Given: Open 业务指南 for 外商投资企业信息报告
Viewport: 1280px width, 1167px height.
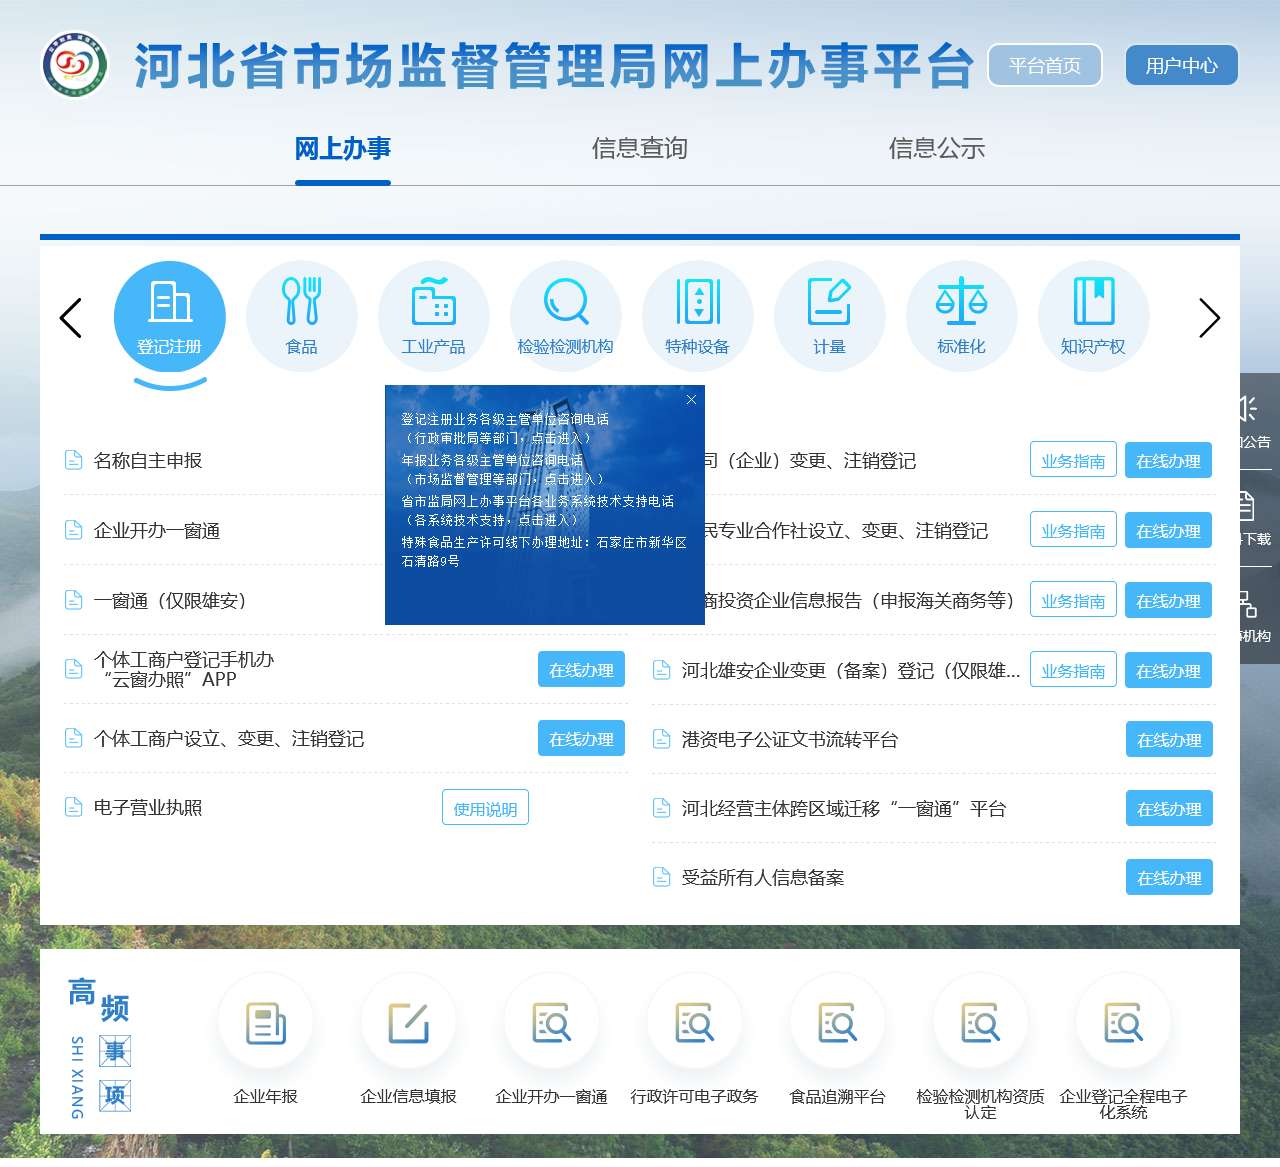Looking at the screenshot, I should pyautogui.click(x=1073, y=600).
